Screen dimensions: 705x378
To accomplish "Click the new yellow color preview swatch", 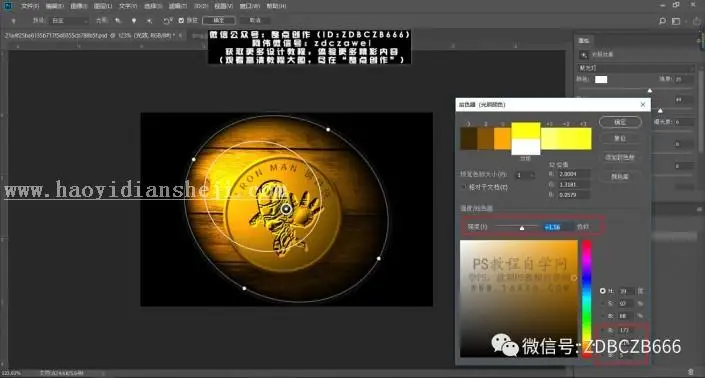I will point(526,131).
